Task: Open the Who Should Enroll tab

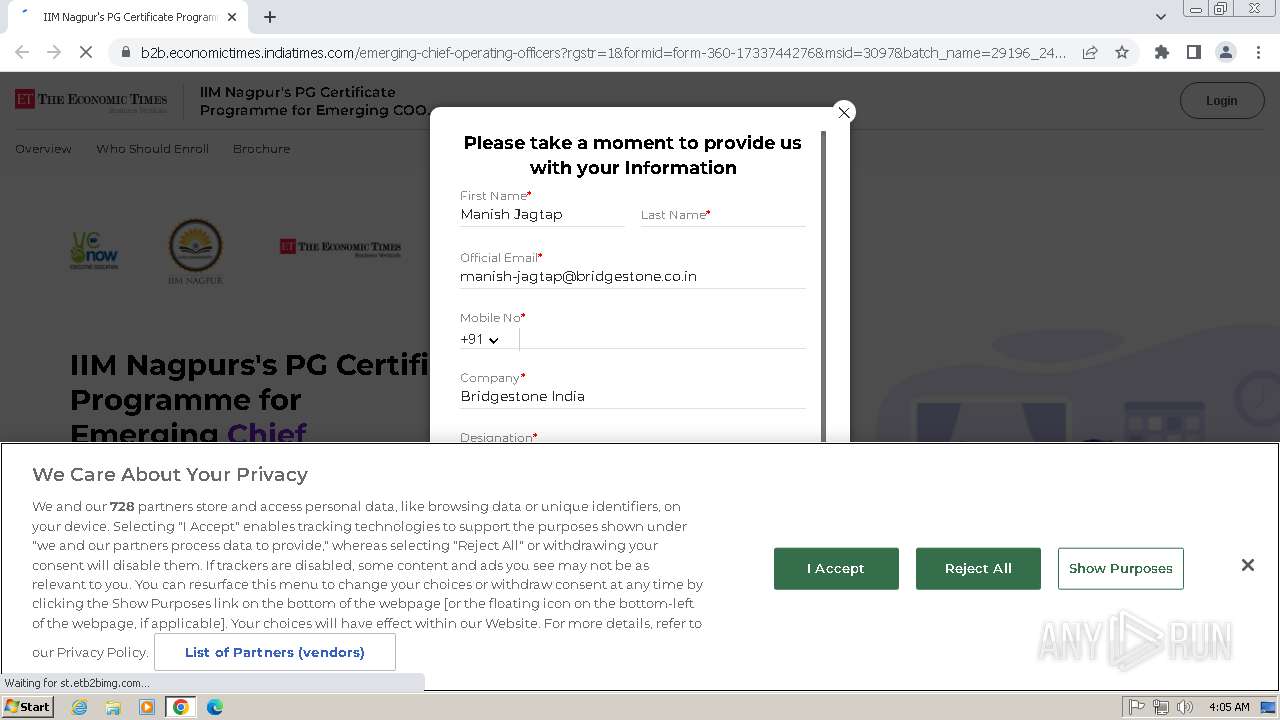Action: [x=152, y=148]
